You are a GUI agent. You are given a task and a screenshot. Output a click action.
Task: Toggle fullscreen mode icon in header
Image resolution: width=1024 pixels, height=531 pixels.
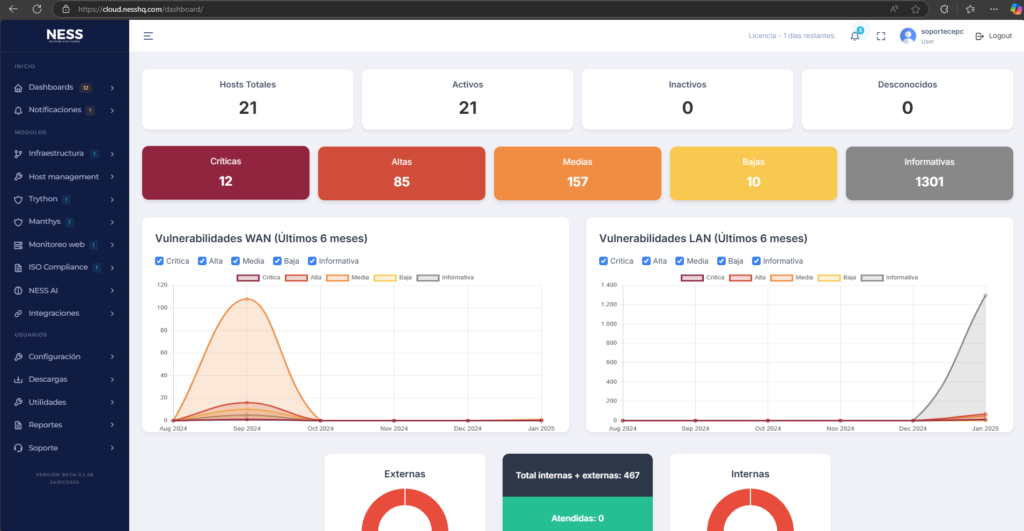[881, 36]
